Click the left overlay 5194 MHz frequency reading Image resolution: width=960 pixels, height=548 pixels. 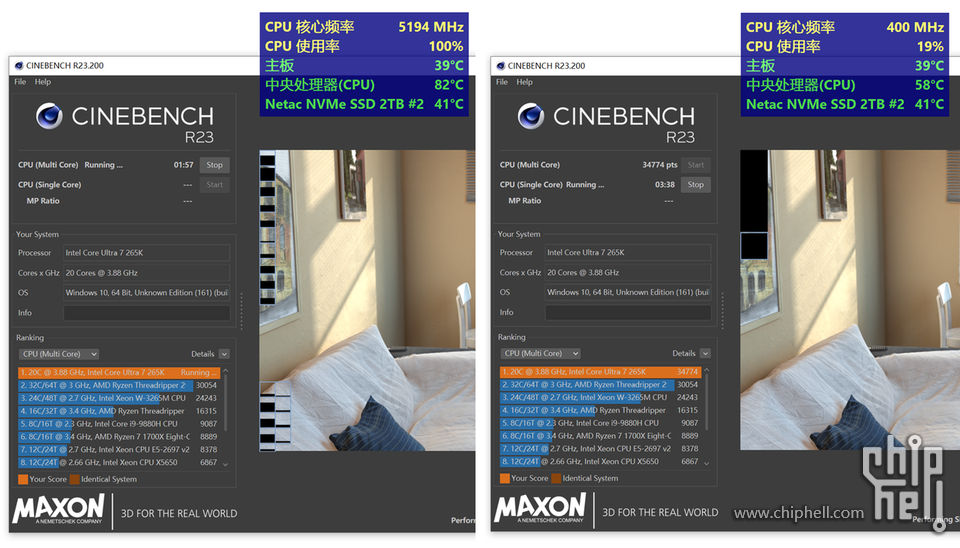tap(431, 27)
